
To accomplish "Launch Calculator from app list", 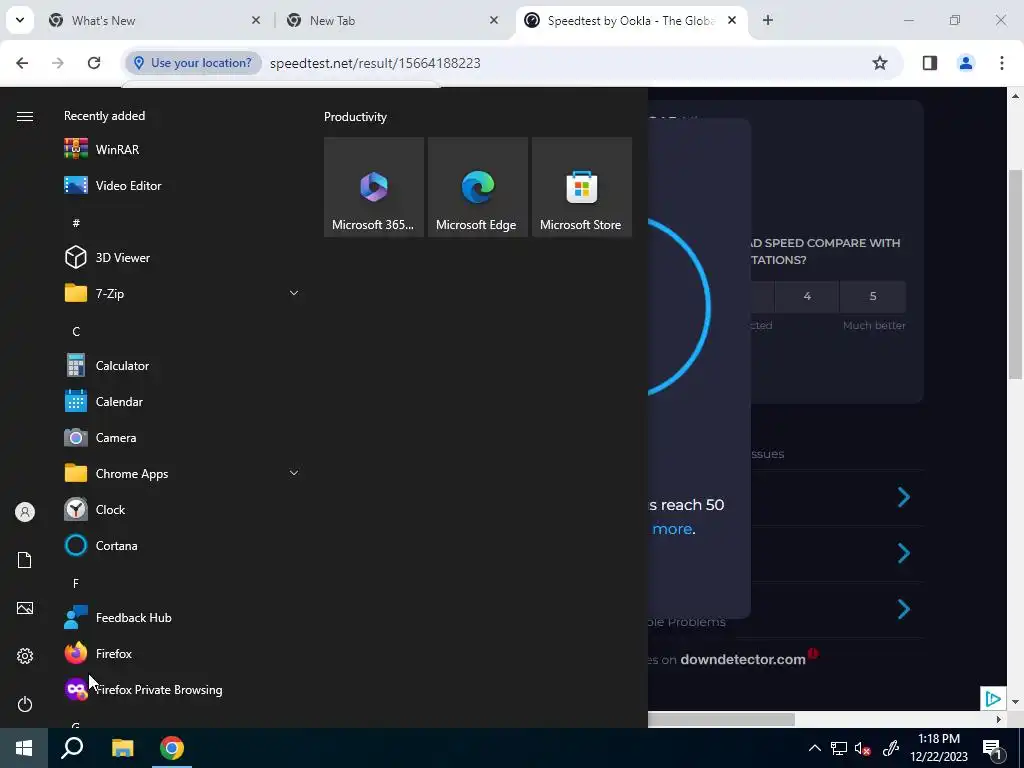I will coord(181,366).
